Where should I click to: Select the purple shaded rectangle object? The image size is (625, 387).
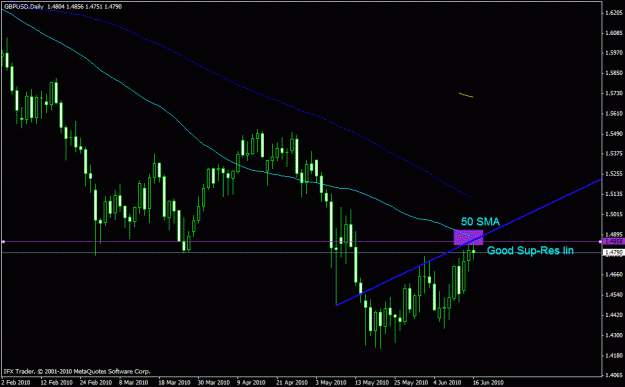468,237
